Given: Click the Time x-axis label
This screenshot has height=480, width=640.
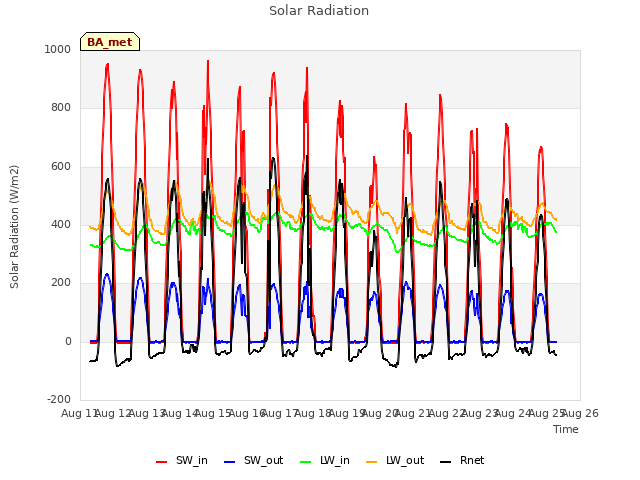Looking at the screenshot, I should click(566, 429).
